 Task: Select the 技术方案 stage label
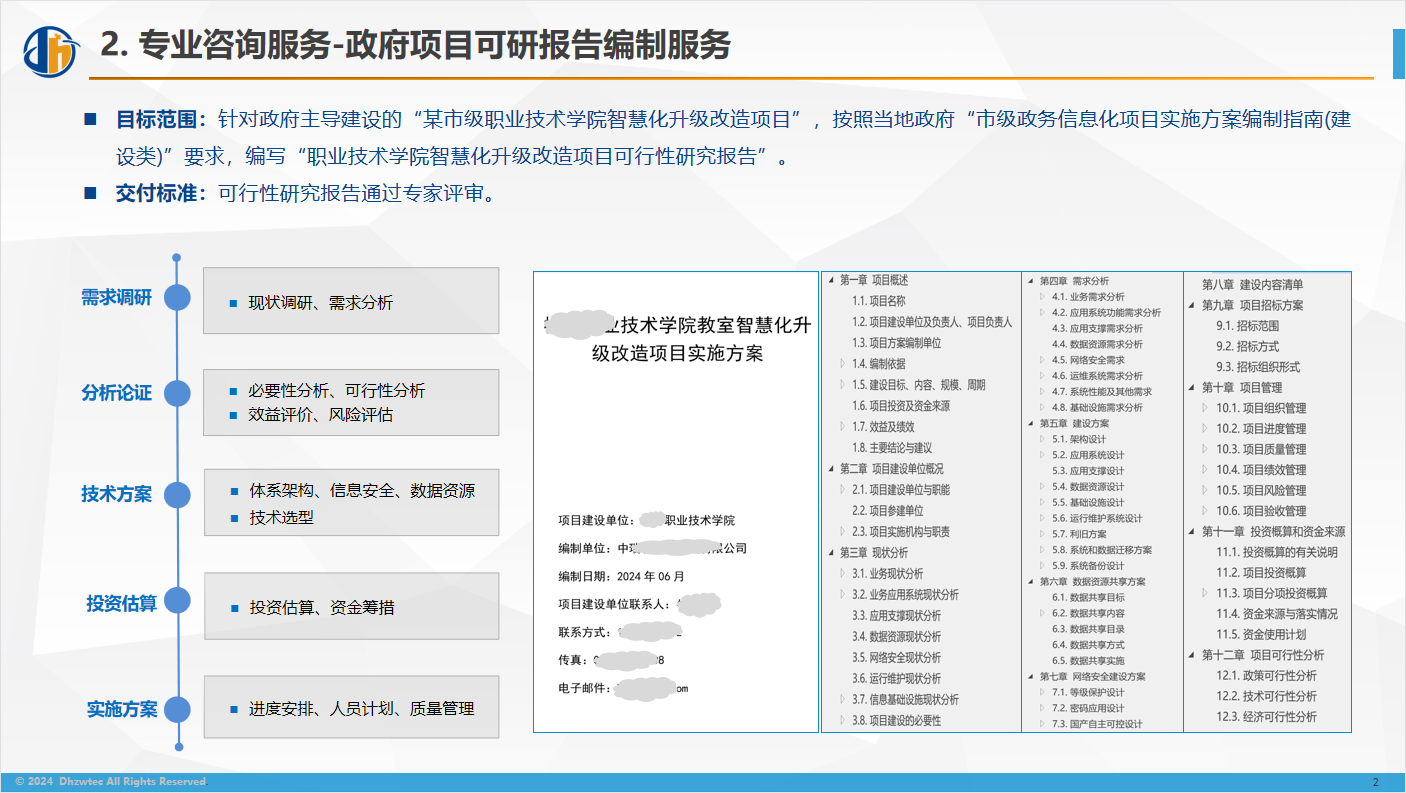117,494
